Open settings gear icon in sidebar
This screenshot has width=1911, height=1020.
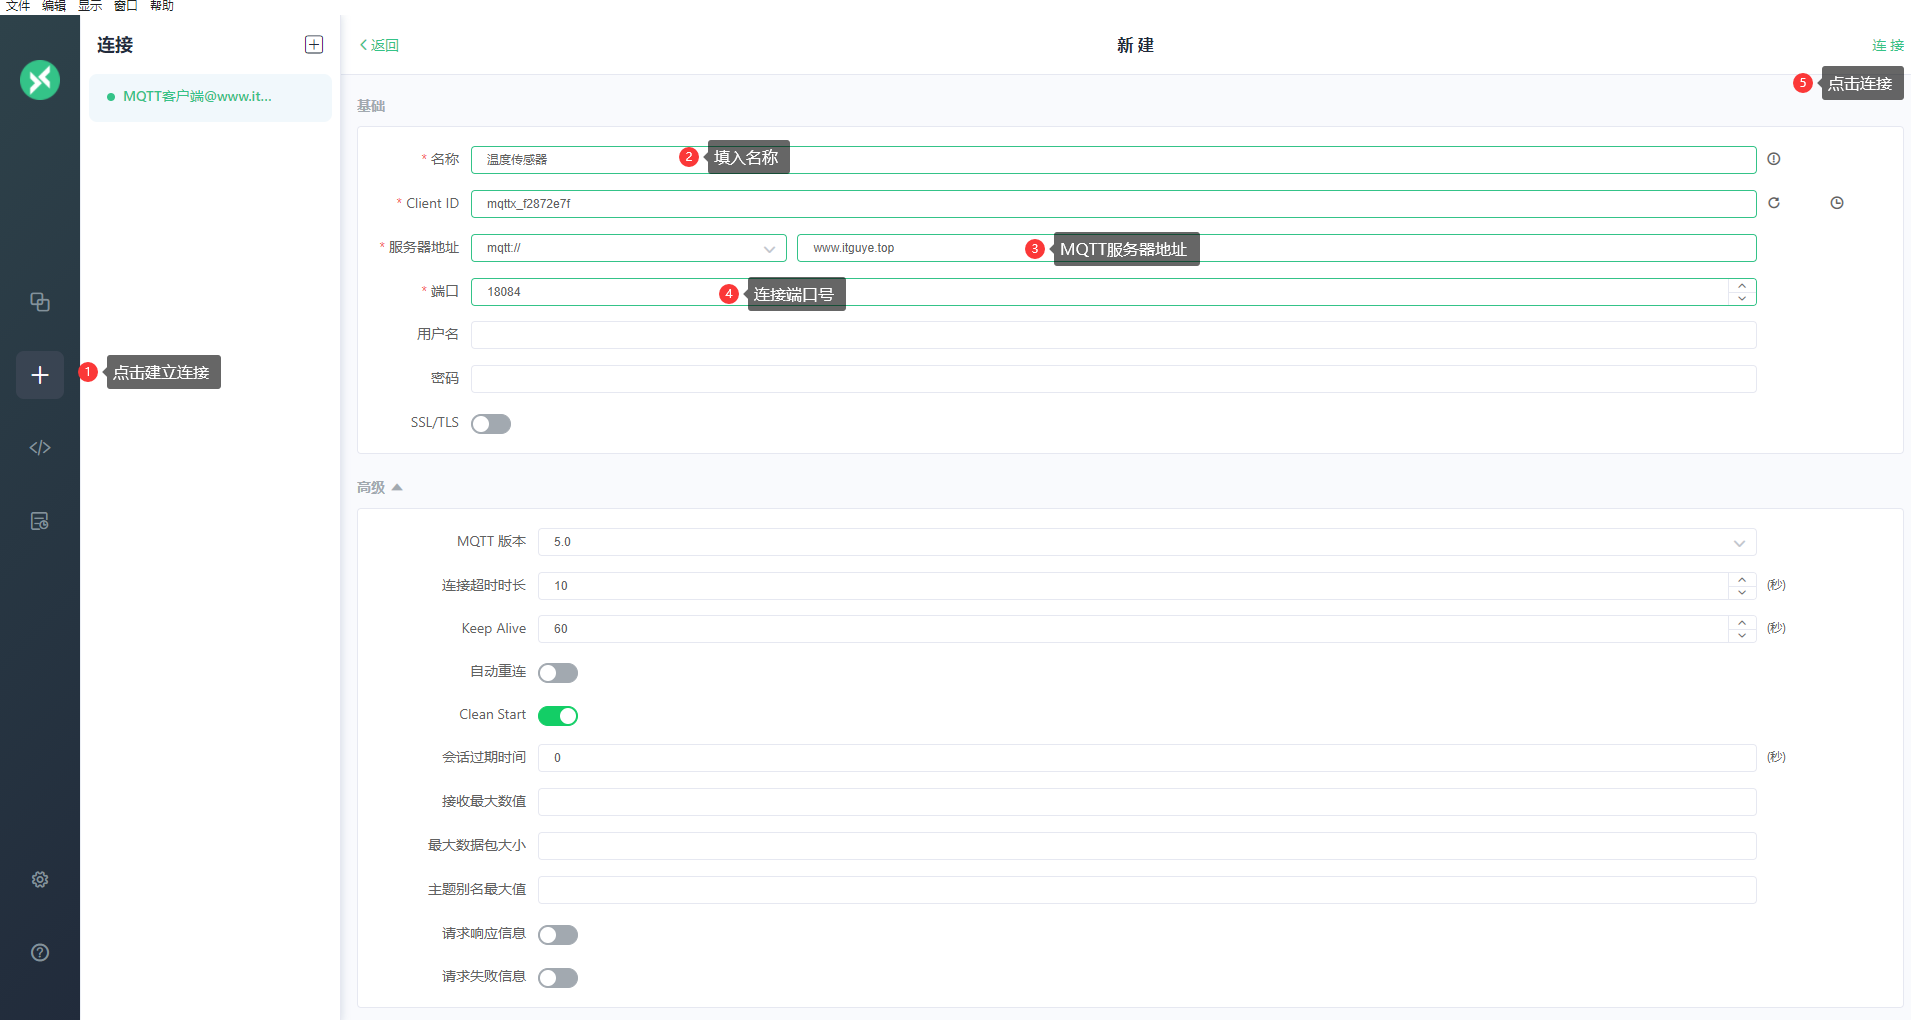coord(40,879)
